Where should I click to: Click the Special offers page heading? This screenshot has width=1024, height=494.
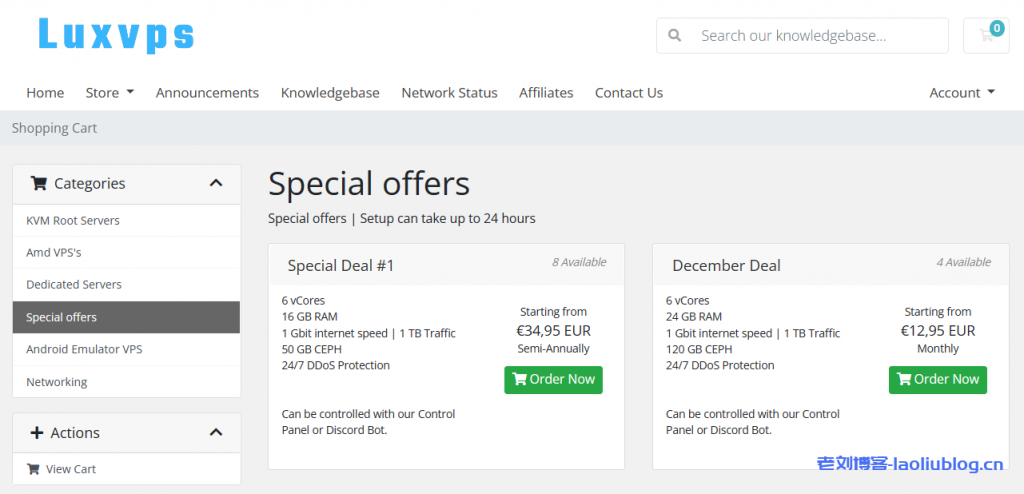point(369,184)
